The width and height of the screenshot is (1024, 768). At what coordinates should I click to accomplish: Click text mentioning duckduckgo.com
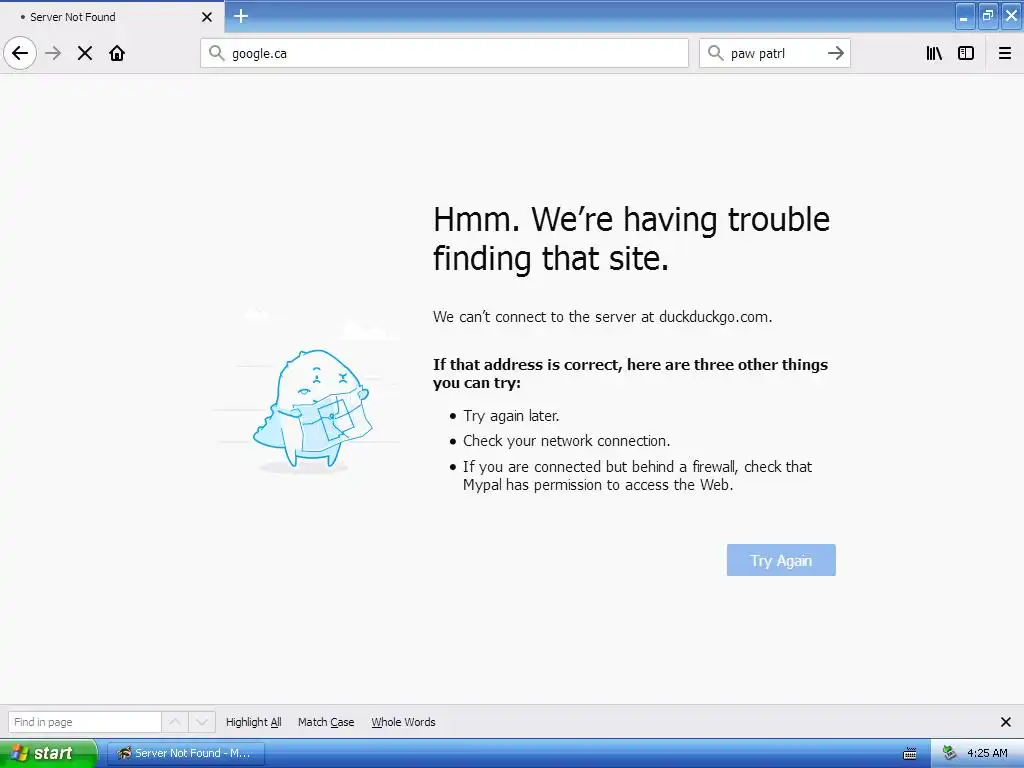click(602, 317)
